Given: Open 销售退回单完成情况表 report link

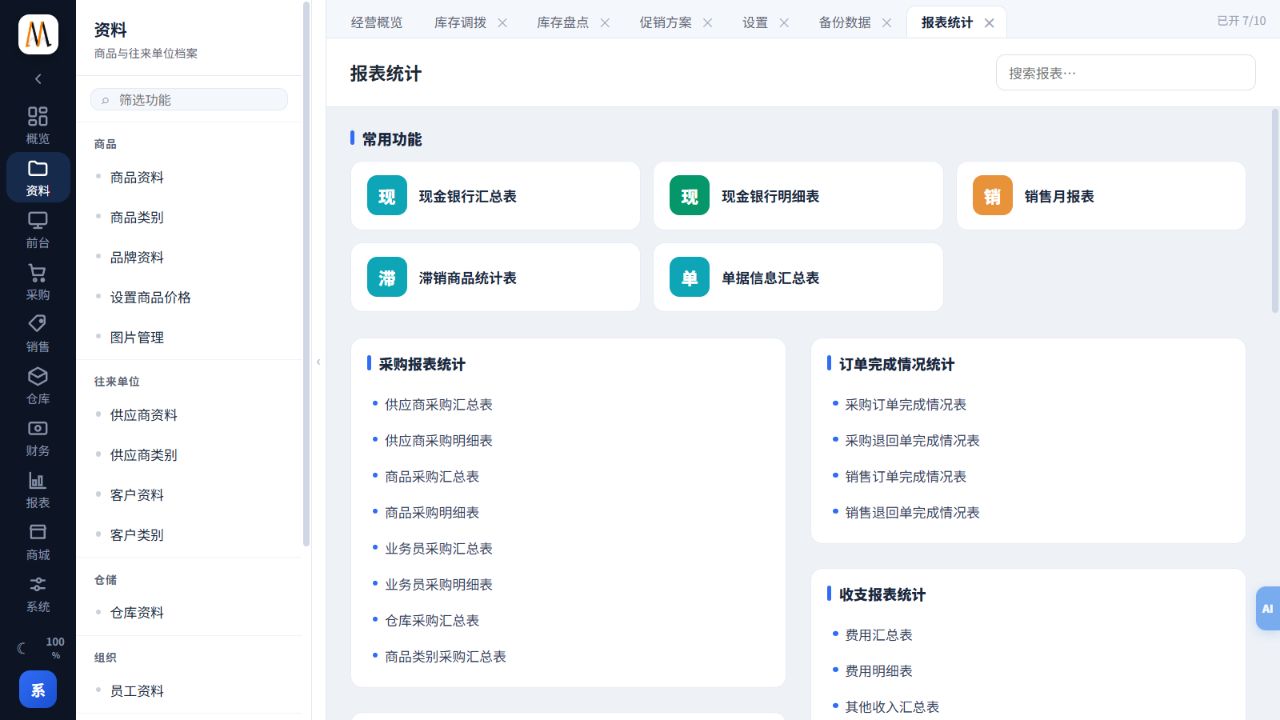Looking at the screenshot, I should click(912, 513).
